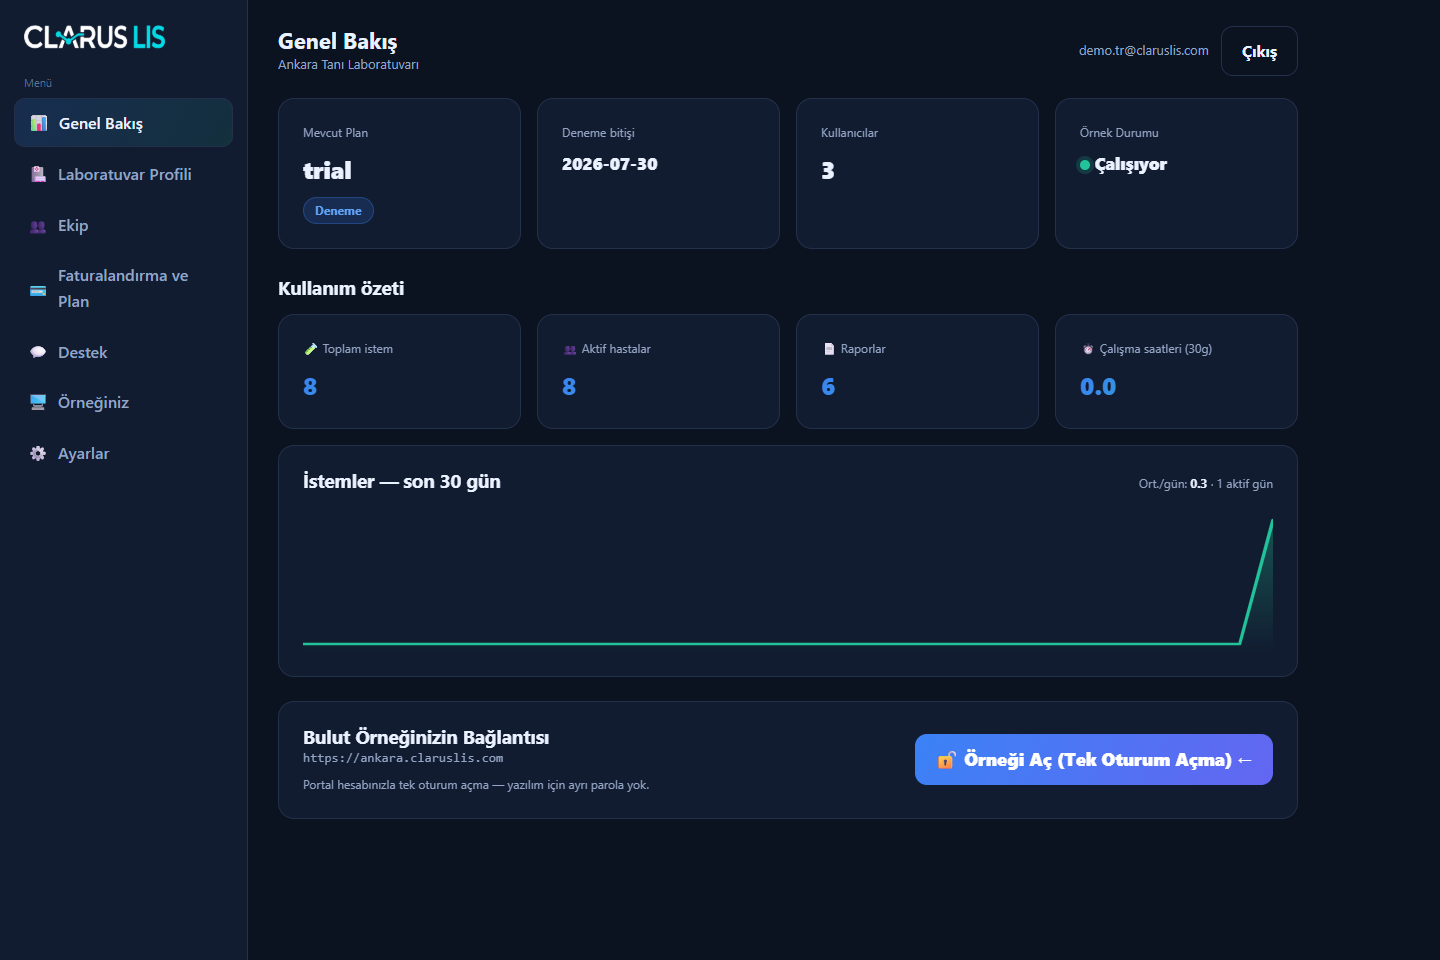Click the Faturalandırma credit card icon
1440x960 pixels.
click(x=38, y=290)
